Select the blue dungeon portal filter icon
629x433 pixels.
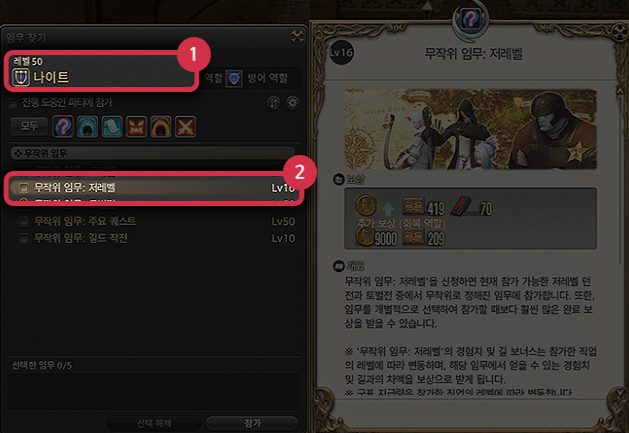coord(87,126)
